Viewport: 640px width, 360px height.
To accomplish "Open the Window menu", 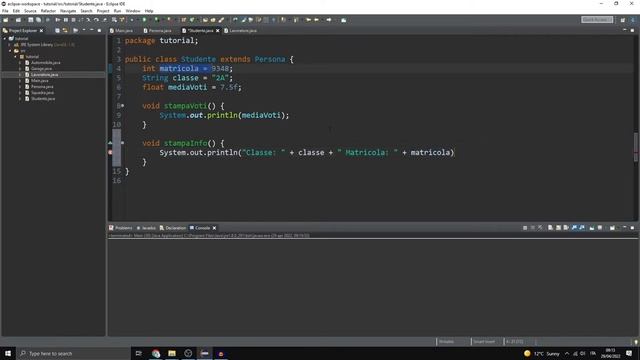I will click(x=133, y=11).
